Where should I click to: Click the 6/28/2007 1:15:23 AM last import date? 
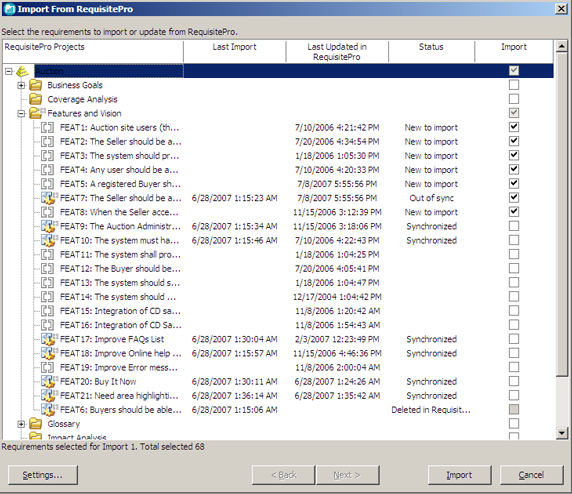tap(235, 198)
